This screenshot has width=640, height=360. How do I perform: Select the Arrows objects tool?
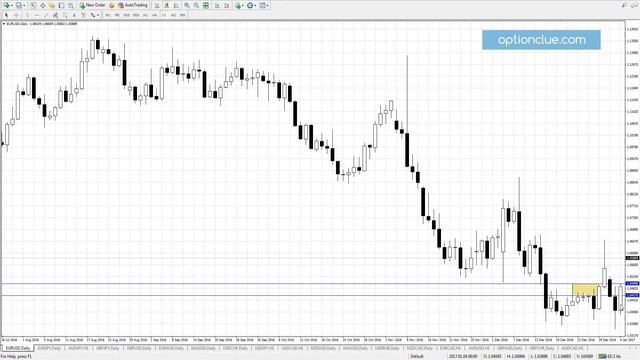[x=93, y=15]
